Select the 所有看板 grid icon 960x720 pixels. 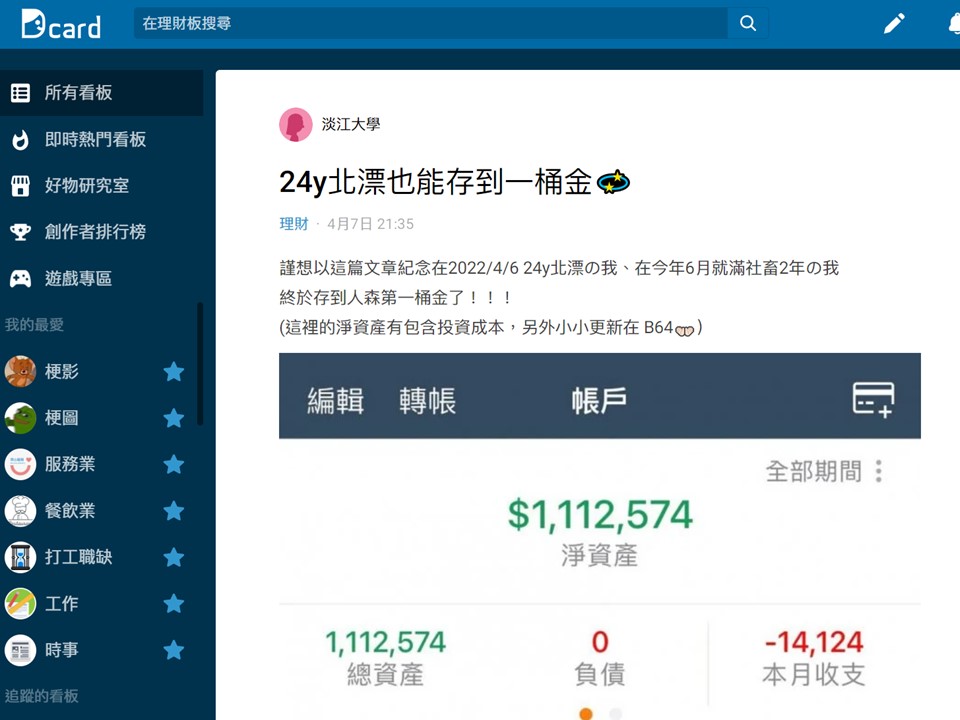click(22, 93)
